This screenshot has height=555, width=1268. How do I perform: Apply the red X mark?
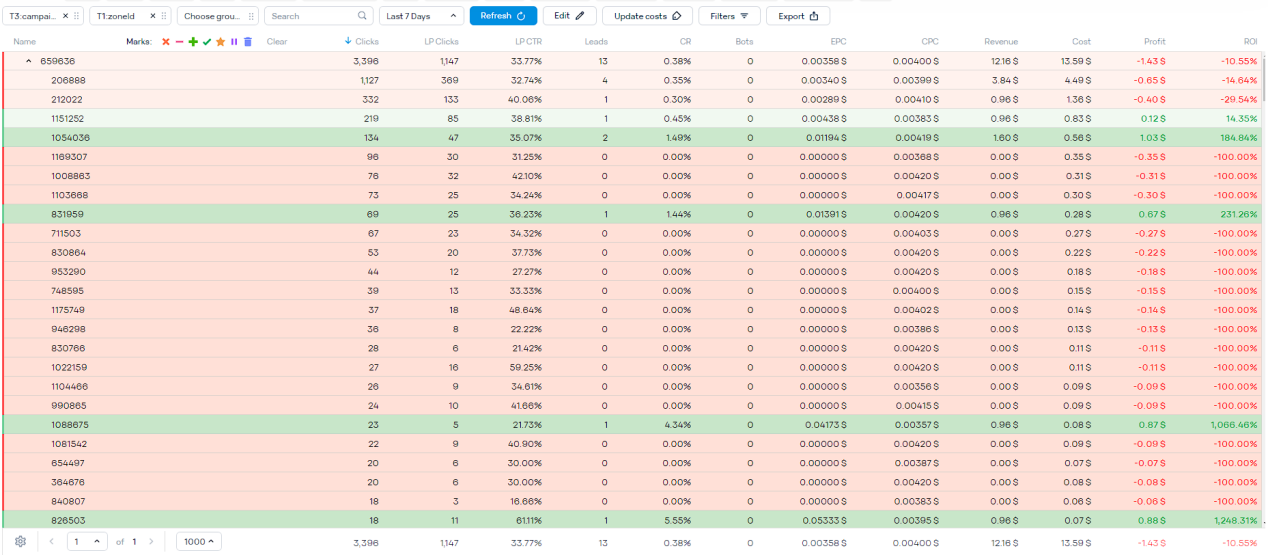pos(166,42)
